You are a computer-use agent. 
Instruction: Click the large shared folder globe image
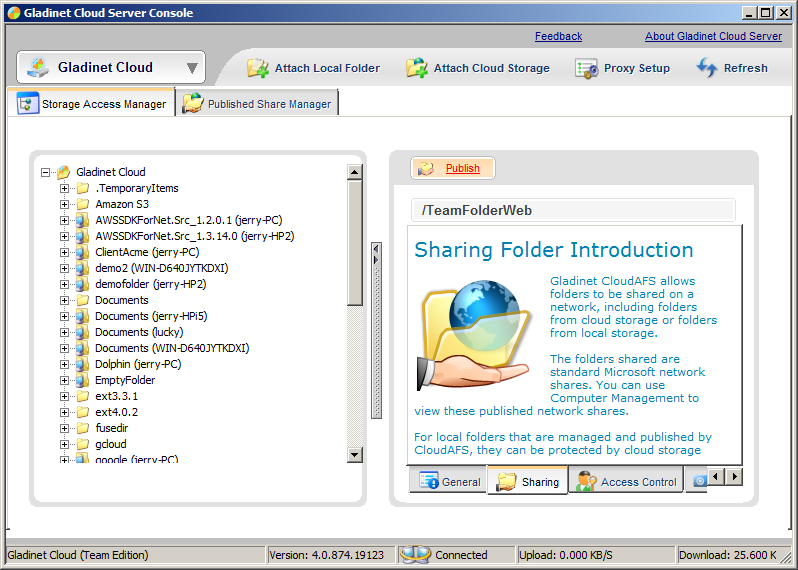click(x=473, y=336)
